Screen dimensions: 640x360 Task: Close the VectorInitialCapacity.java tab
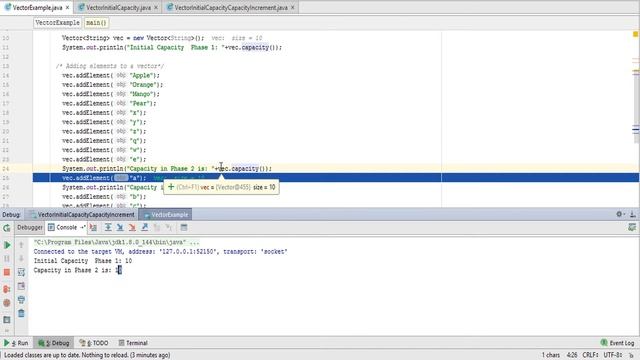(x=156, y=7)
